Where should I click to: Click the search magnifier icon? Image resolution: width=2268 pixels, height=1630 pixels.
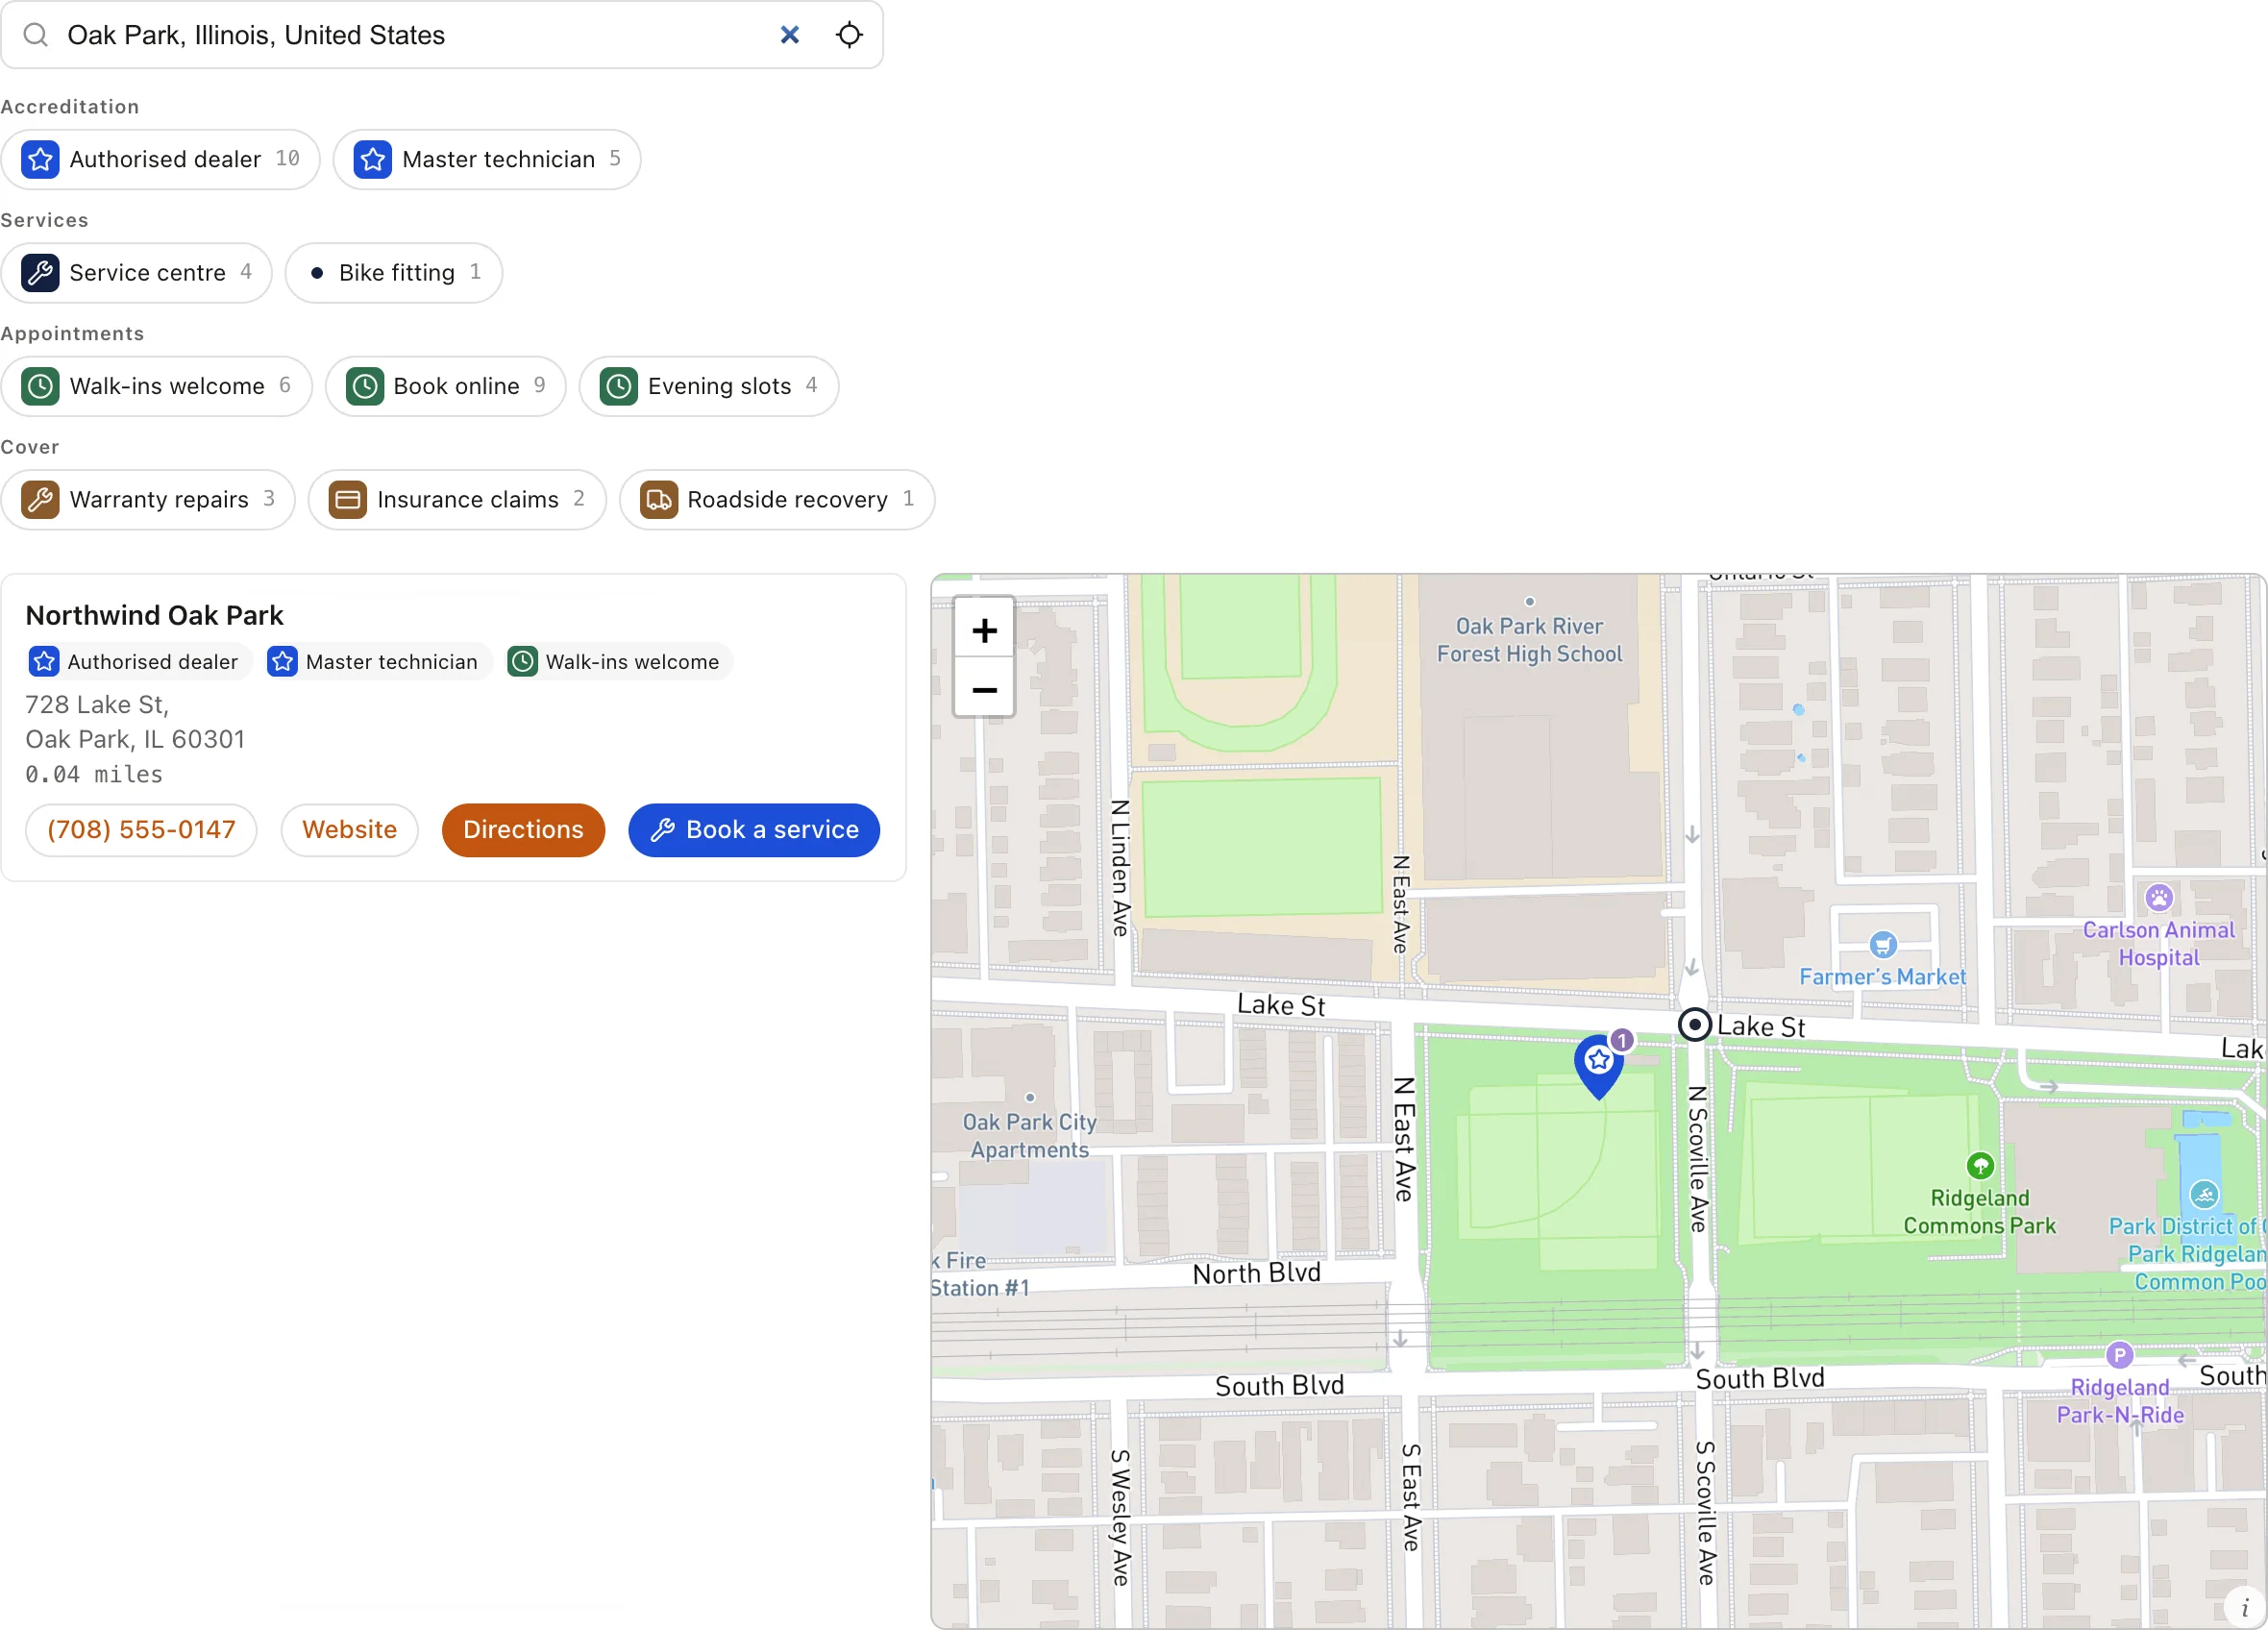click(x=36, y=35)
